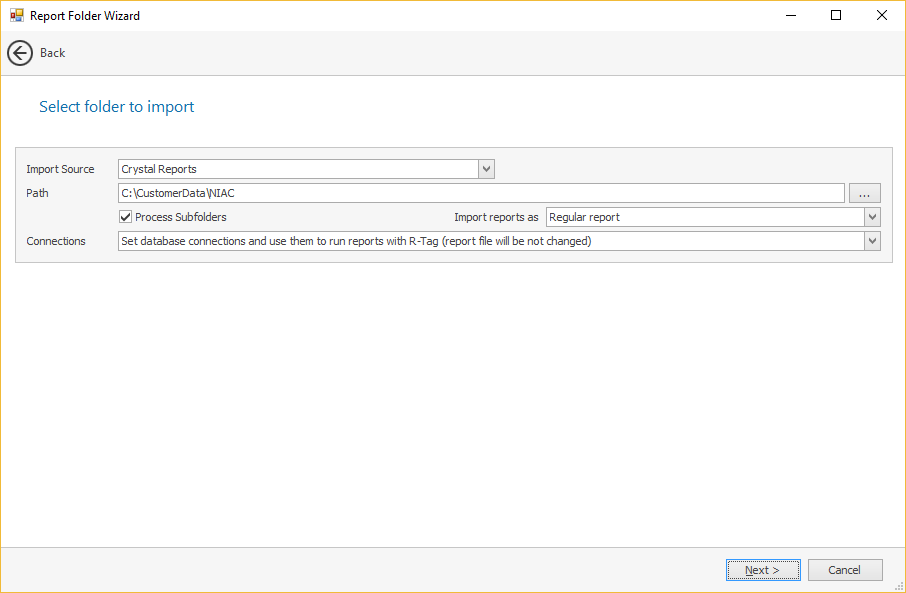Click the Back arrow icon
Viewport: 906px width, 593px height.
click(20, 53)
